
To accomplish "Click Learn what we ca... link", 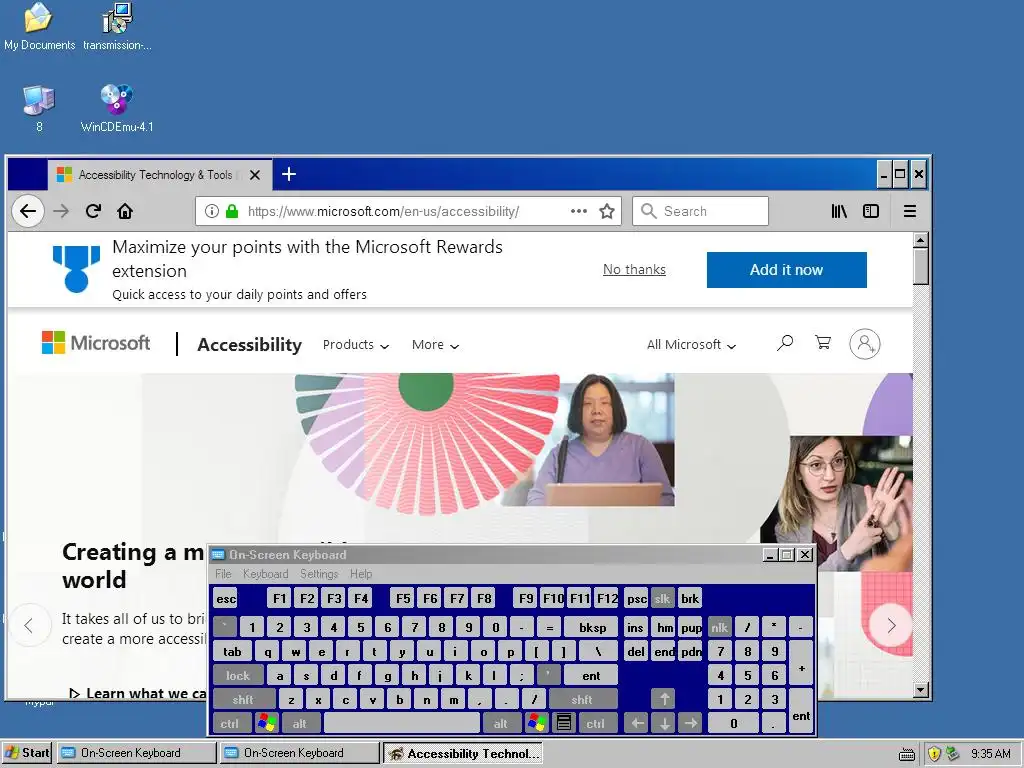I will (137, 693).
